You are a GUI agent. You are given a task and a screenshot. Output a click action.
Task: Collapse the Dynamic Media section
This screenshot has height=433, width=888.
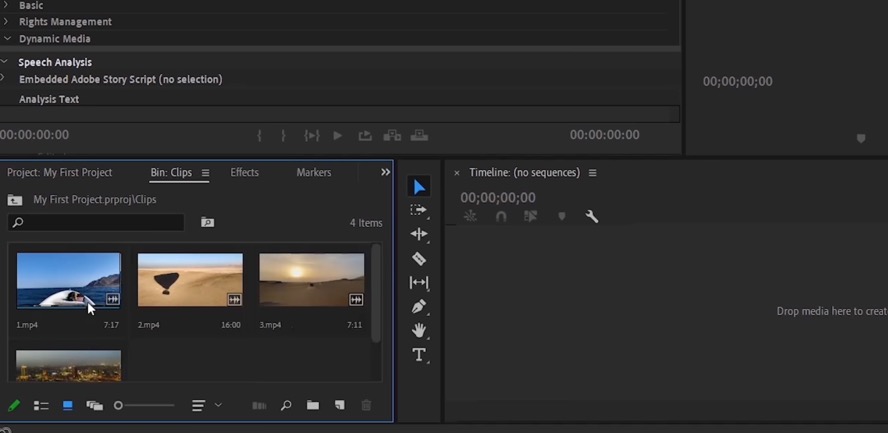pyautogui.click(x=7, y=38)
